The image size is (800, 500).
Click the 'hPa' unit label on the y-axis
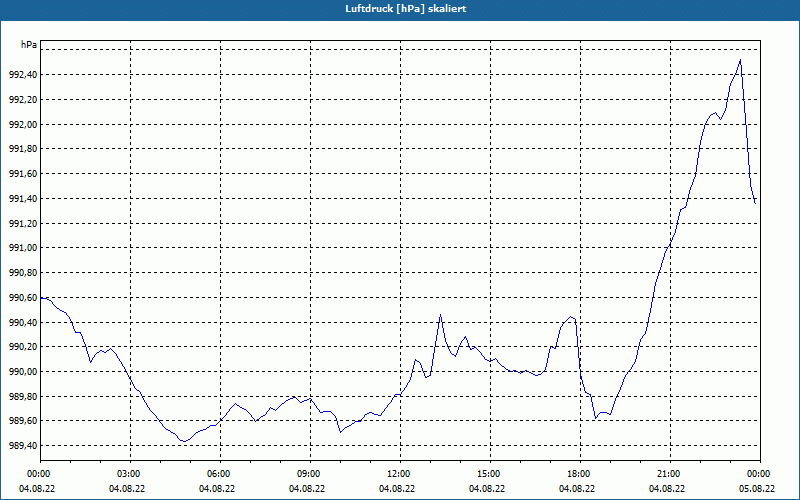(x=29, y=45)
